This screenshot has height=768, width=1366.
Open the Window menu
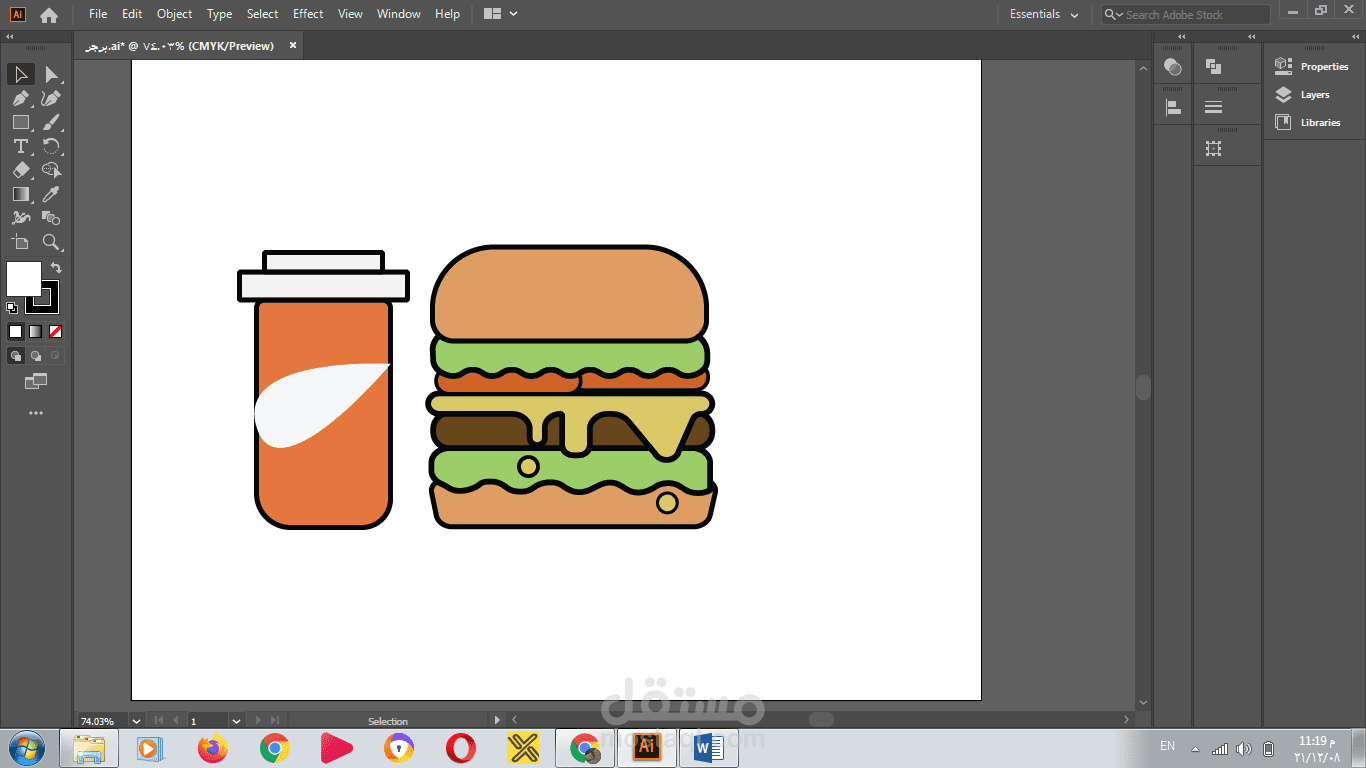coord(399,14)
